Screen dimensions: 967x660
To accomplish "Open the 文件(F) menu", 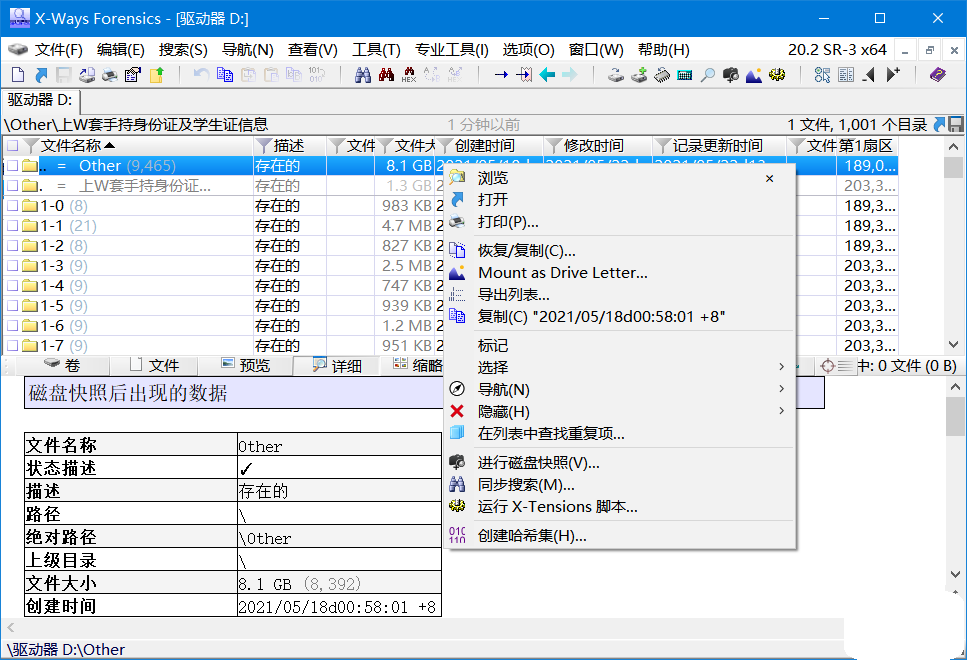I will [59, 50].
